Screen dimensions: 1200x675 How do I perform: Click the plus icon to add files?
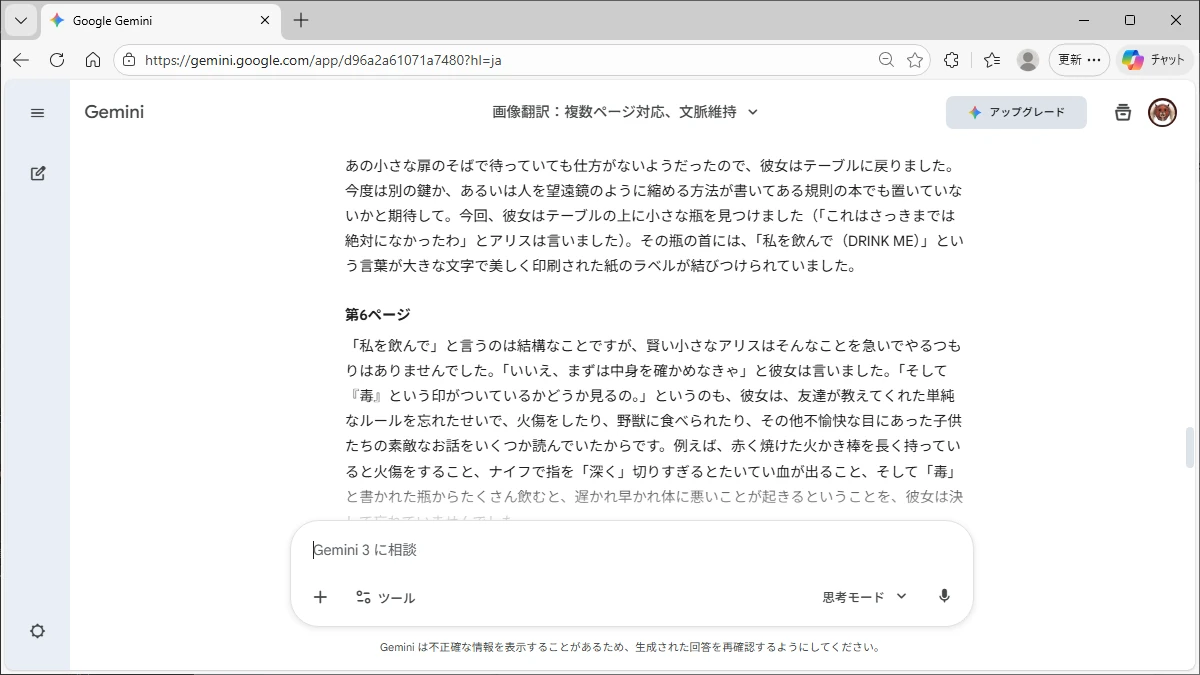(x=320, y=597)
